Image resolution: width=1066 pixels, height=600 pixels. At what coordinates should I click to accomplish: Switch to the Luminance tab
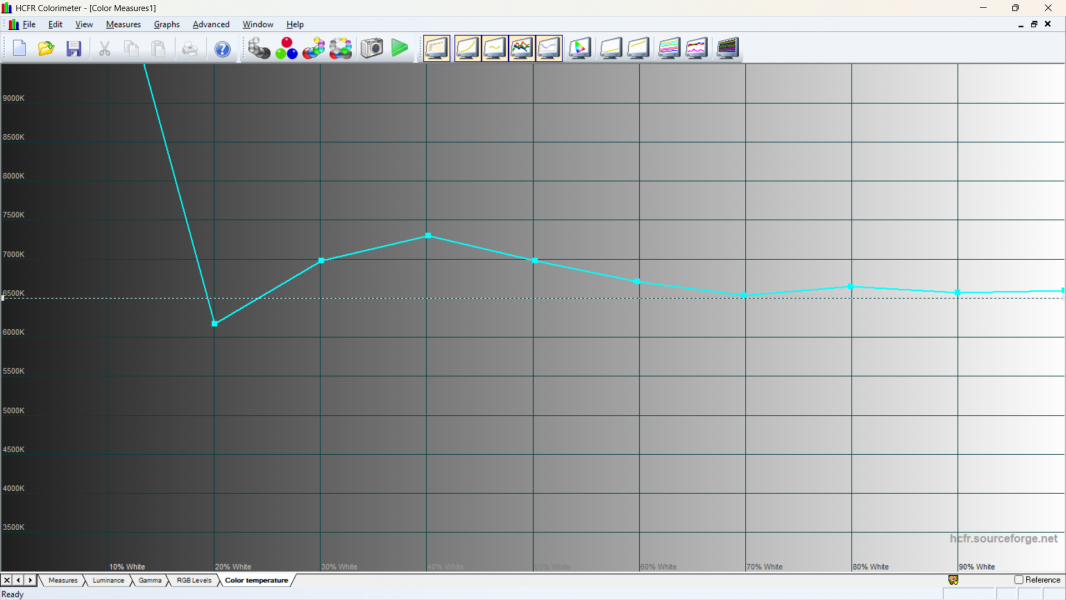[x=109, y=580]
